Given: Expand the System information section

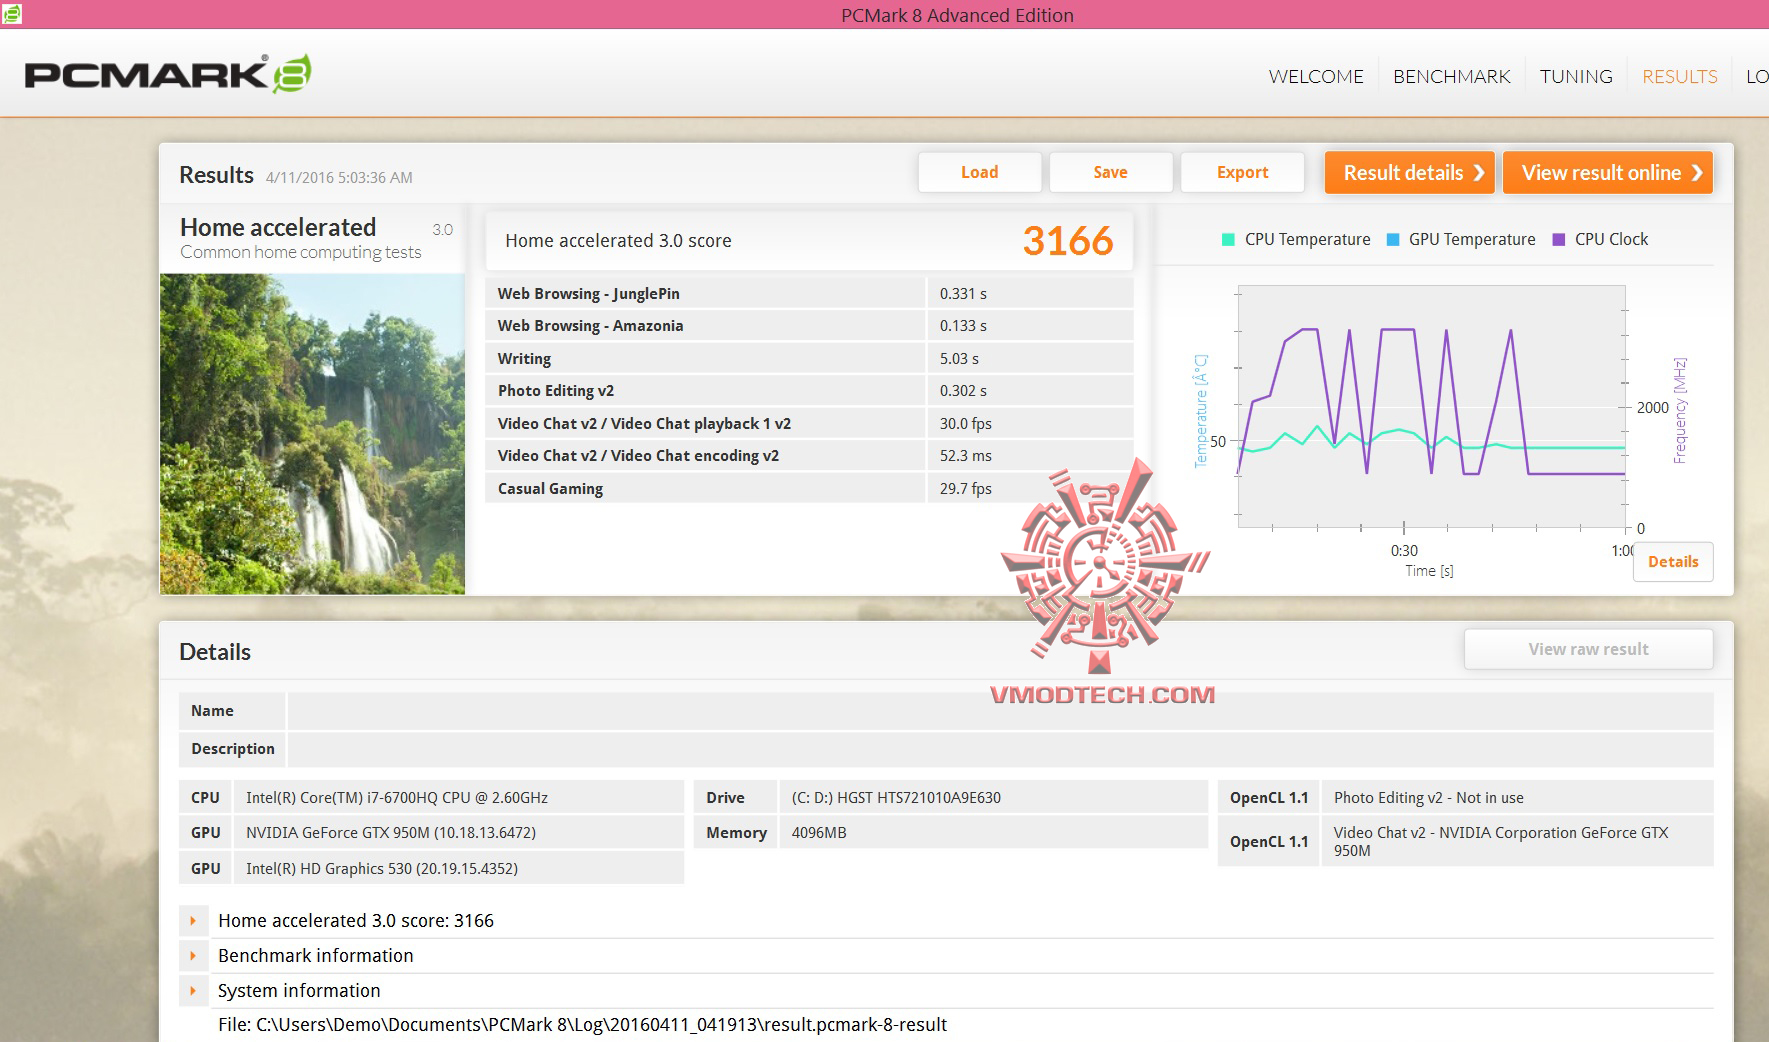Looking at the screenshot, I should (193, 991).
